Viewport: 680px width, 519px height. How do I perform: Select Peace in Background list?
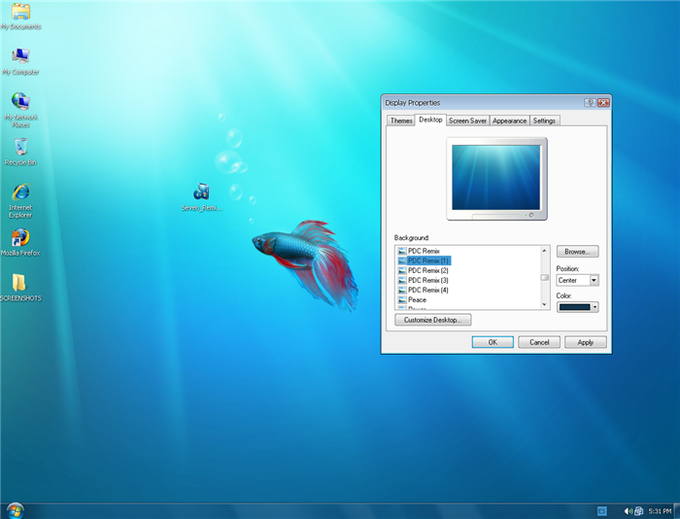tap(412, 300)
